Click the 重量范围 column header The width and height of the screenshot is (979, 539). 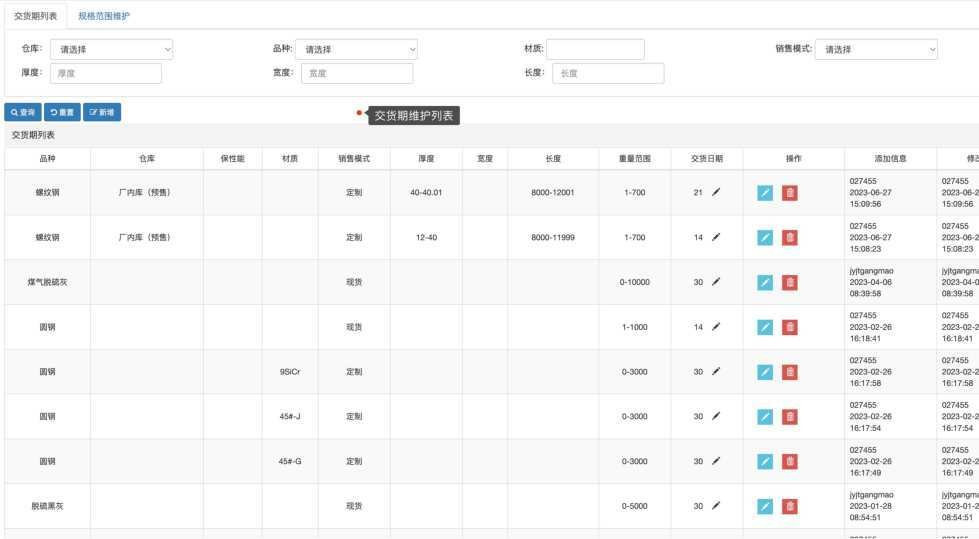(x=634, y=159)
